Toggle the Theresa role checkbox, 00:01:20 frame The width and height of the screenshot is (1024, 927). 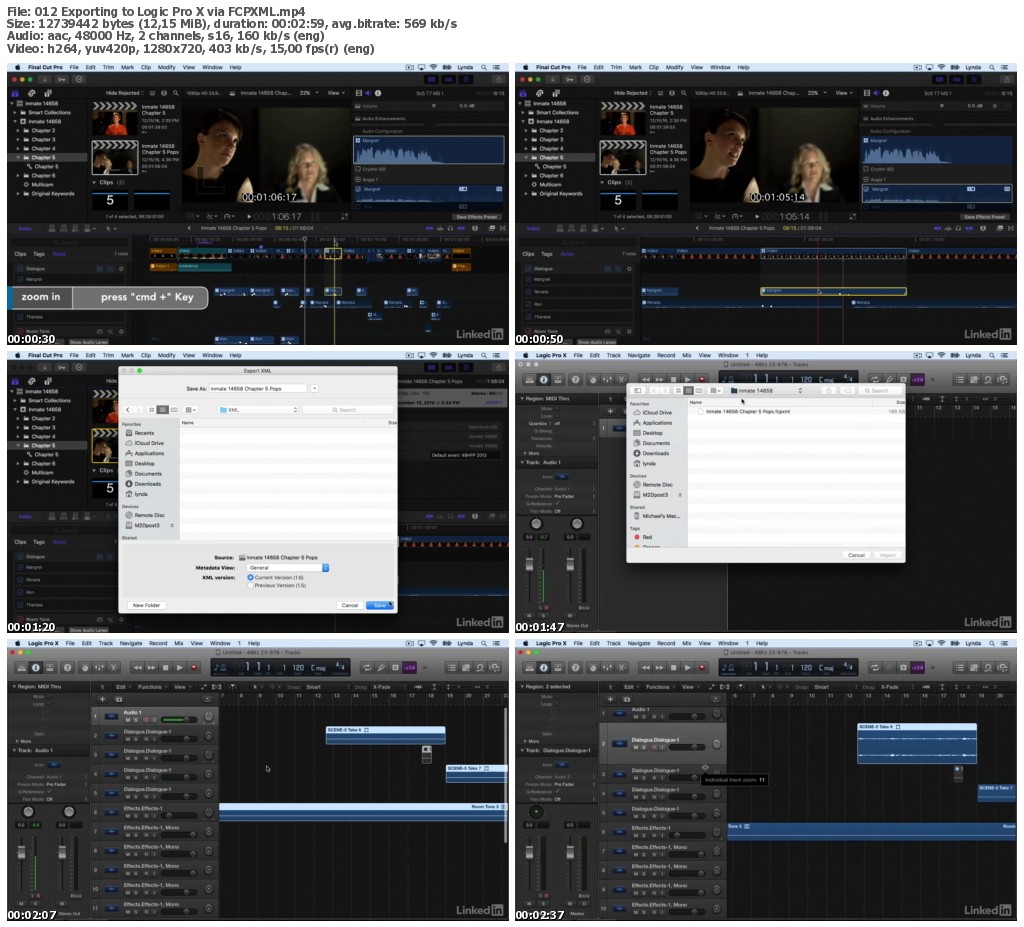pos(20,605)
